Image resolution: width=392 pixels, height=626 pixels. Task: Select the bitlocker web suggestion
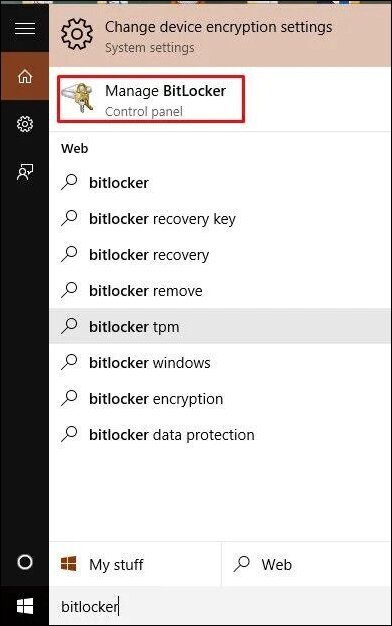[x=220, y=183]
